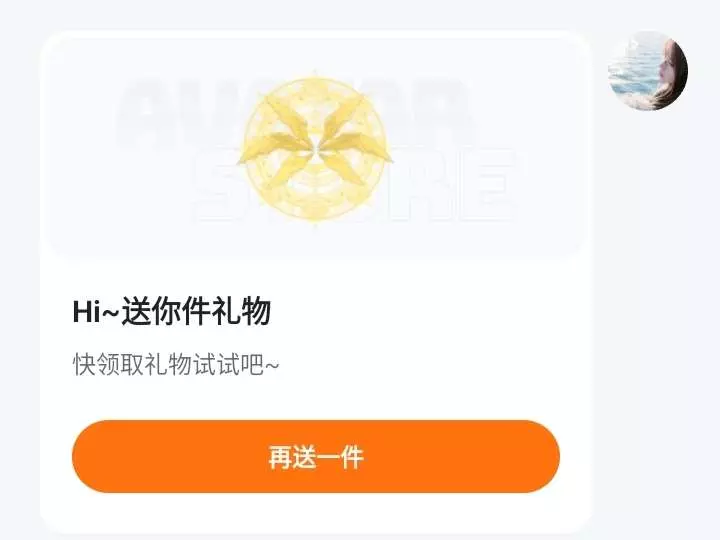
Task: Tap the orange 再送一件 button
Action: (316, 456)
